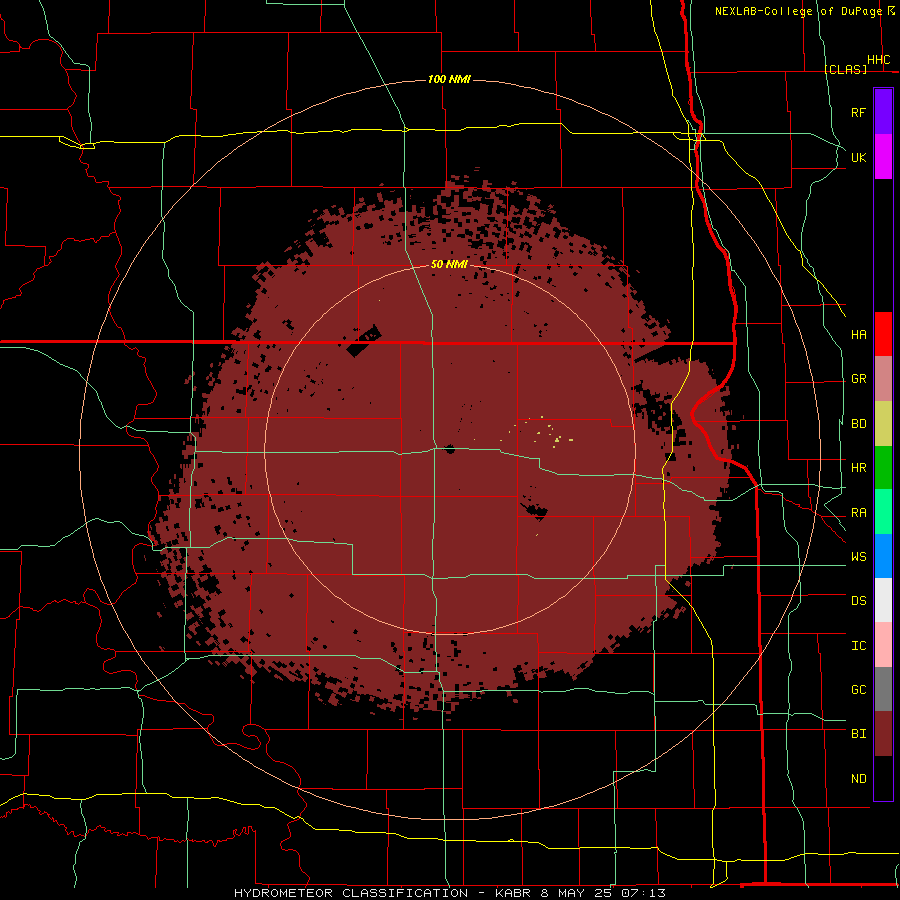Viewport: 900px width, 900px height.
Task: Click the 50 NMI range ring label
Action: [449, 264]
